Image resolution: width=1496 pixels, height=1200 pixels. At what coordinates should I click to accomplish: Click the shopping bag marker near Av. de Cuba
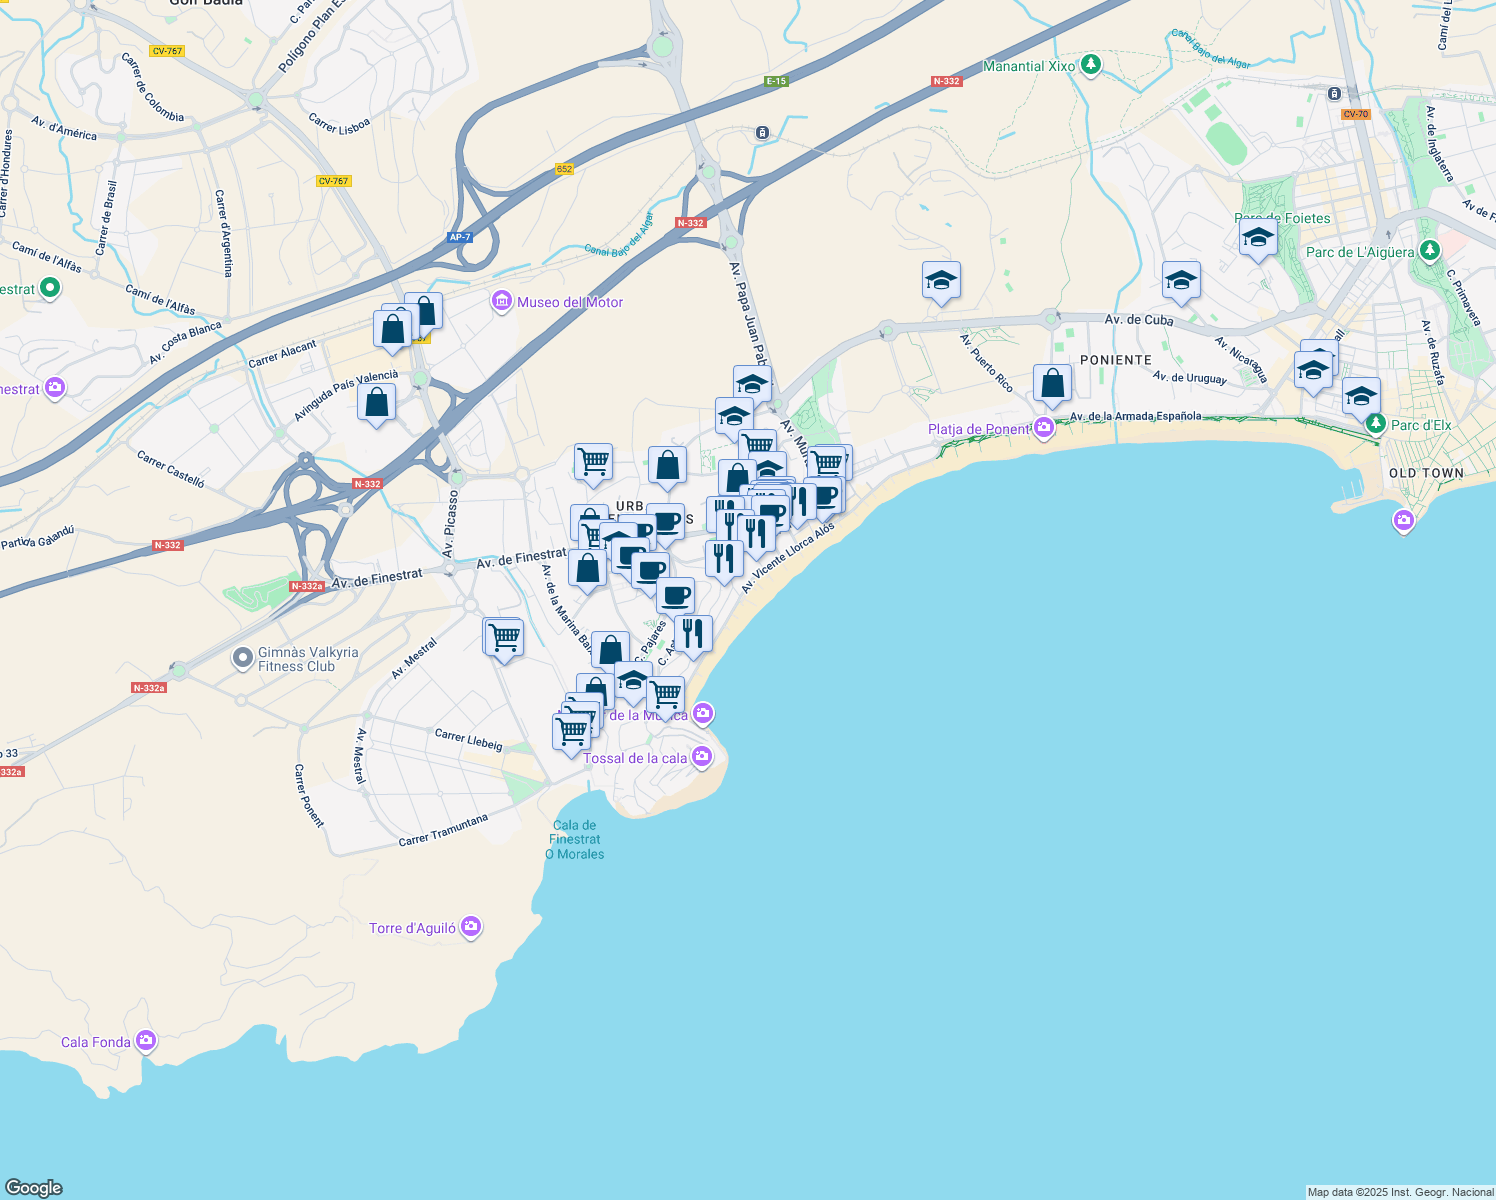pyautogui.click(x=1052, y=381)
